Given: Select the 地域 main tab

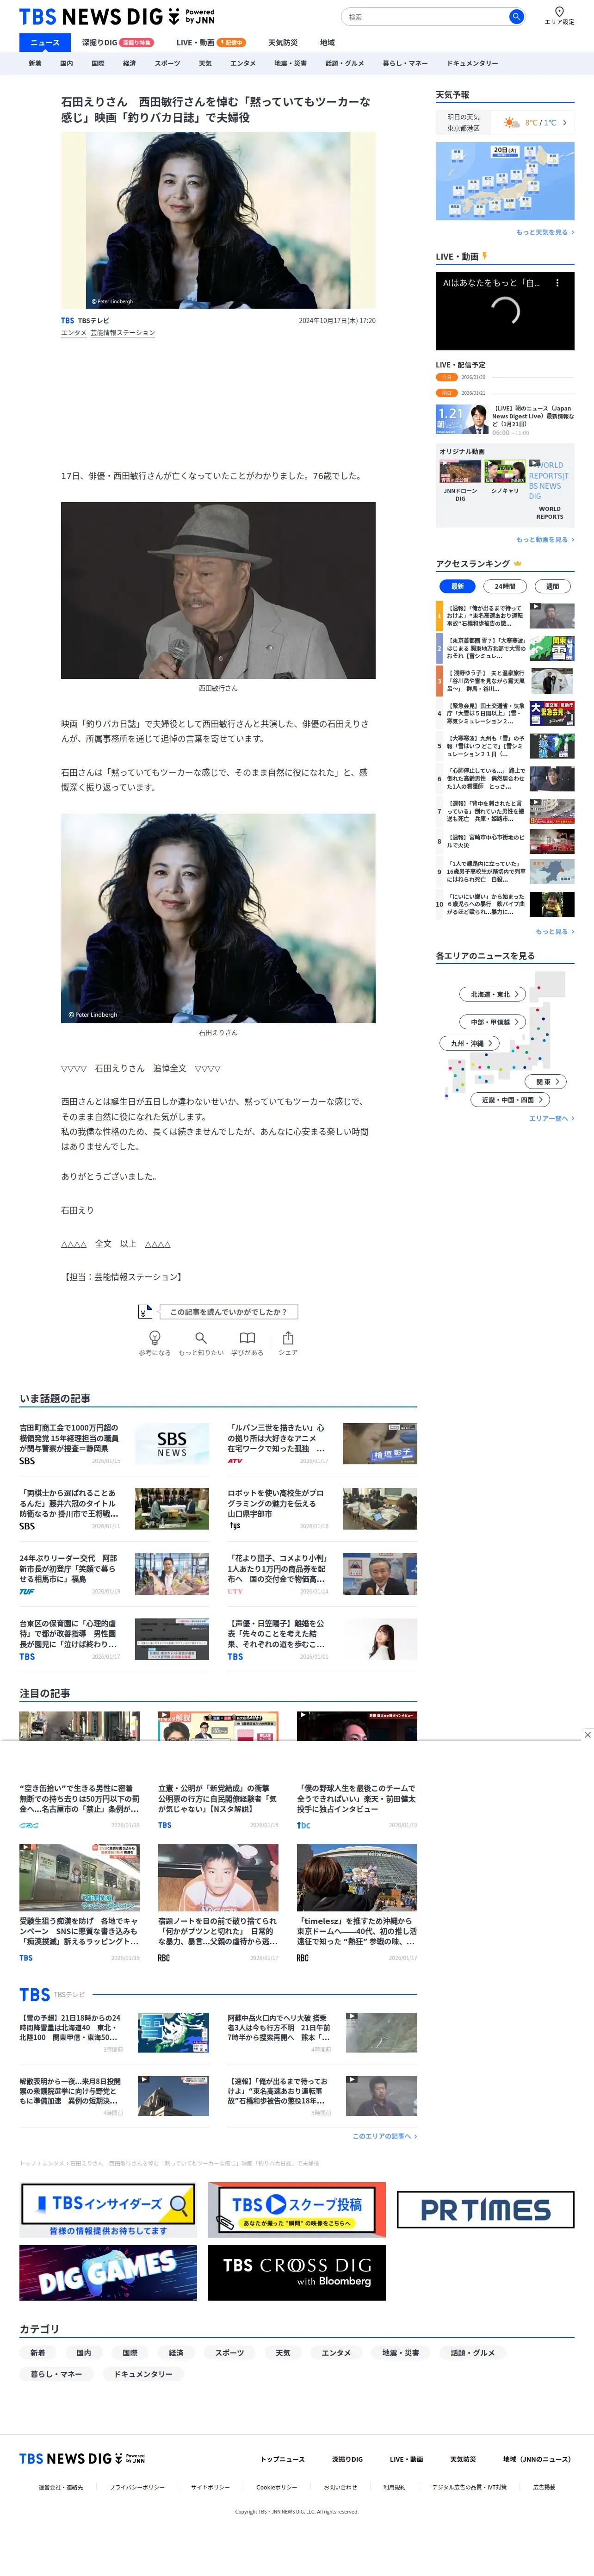Looking at the screenshot, I should [327, 43].
